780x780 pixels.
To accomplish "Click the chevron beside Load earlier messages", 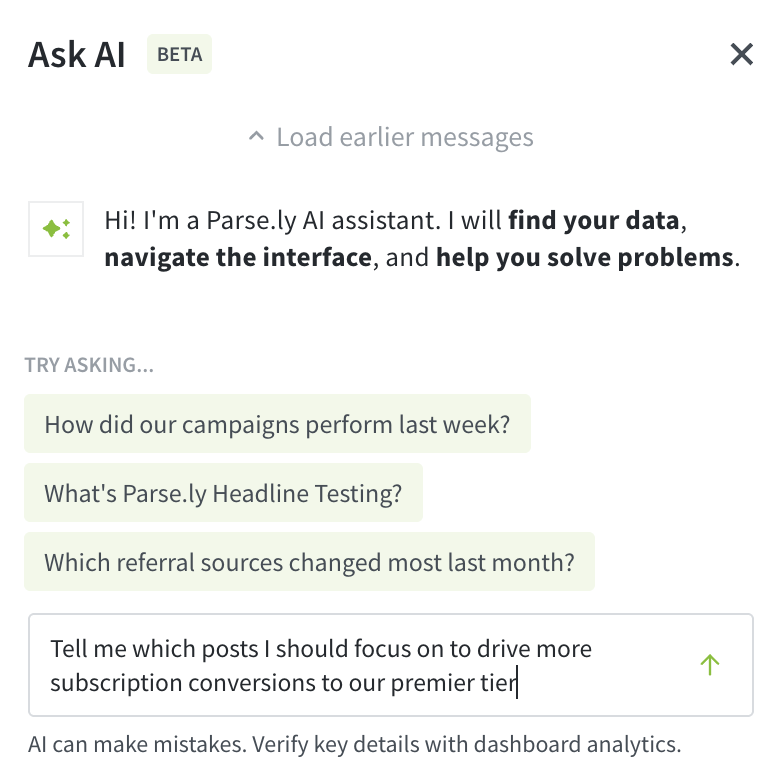I will point(256,136).
